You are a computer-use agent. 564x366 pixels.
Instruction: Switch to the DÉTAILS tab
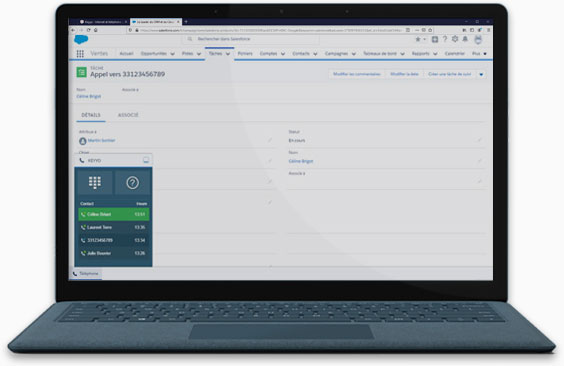[91, 115]
